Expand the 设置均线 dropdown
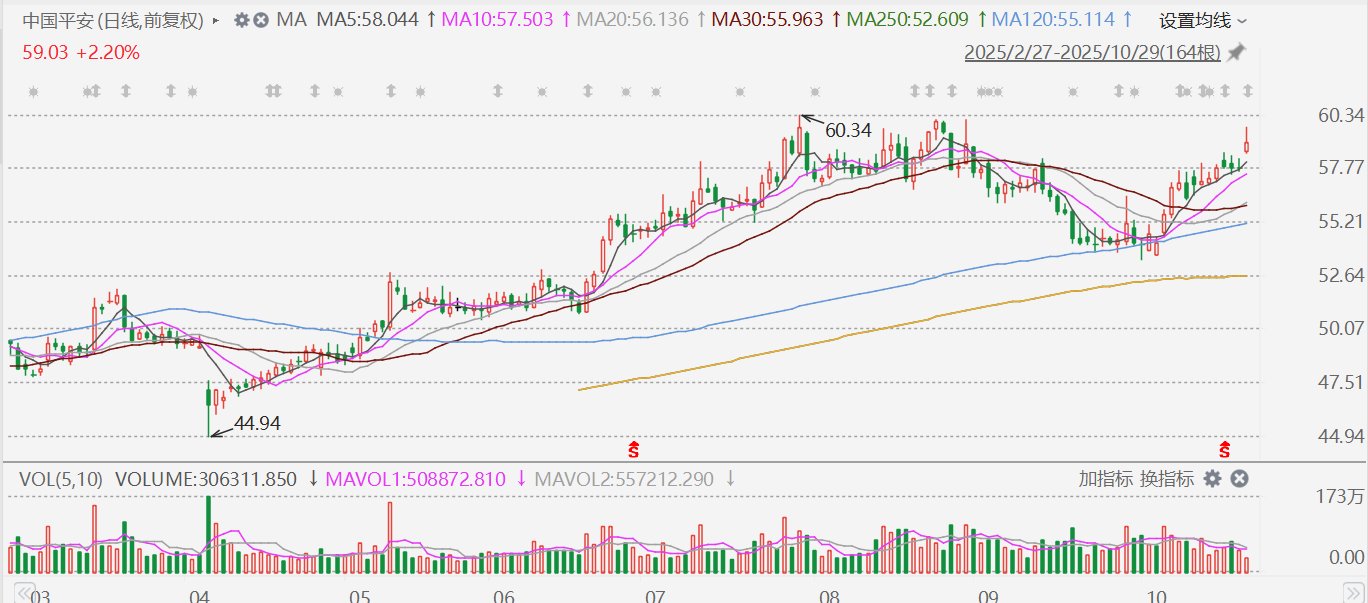Screen dimensions: 1368x603 [x=1203, y=20]
